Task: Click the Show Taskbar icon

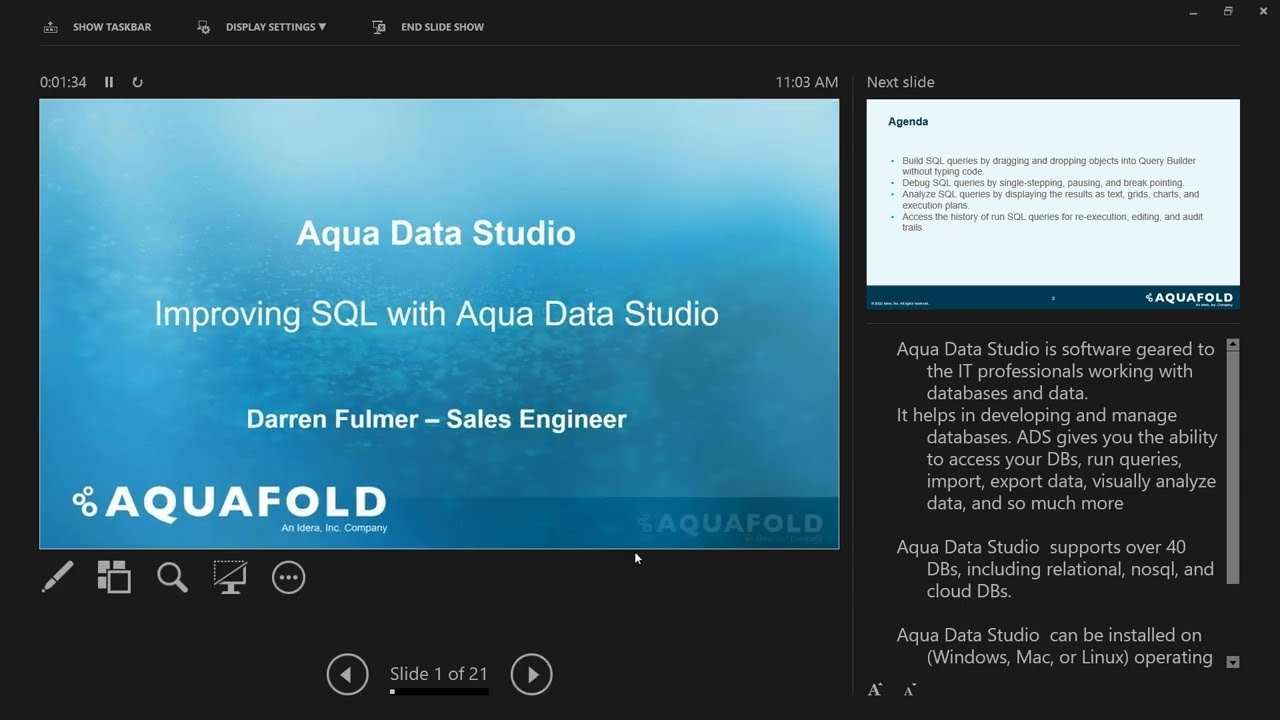Action: [50, 27]
